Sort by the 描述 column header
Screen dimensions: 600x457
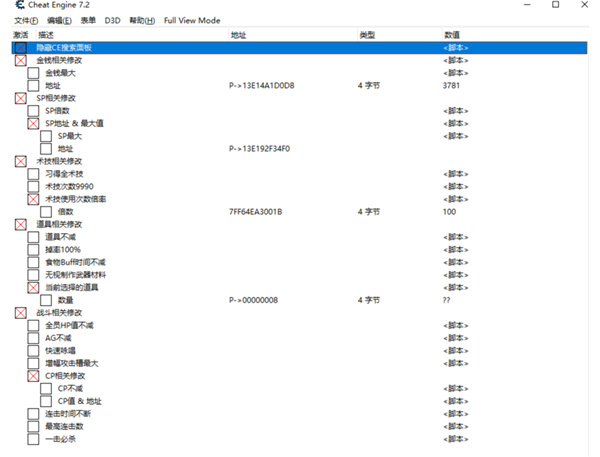tap(46, 35)
